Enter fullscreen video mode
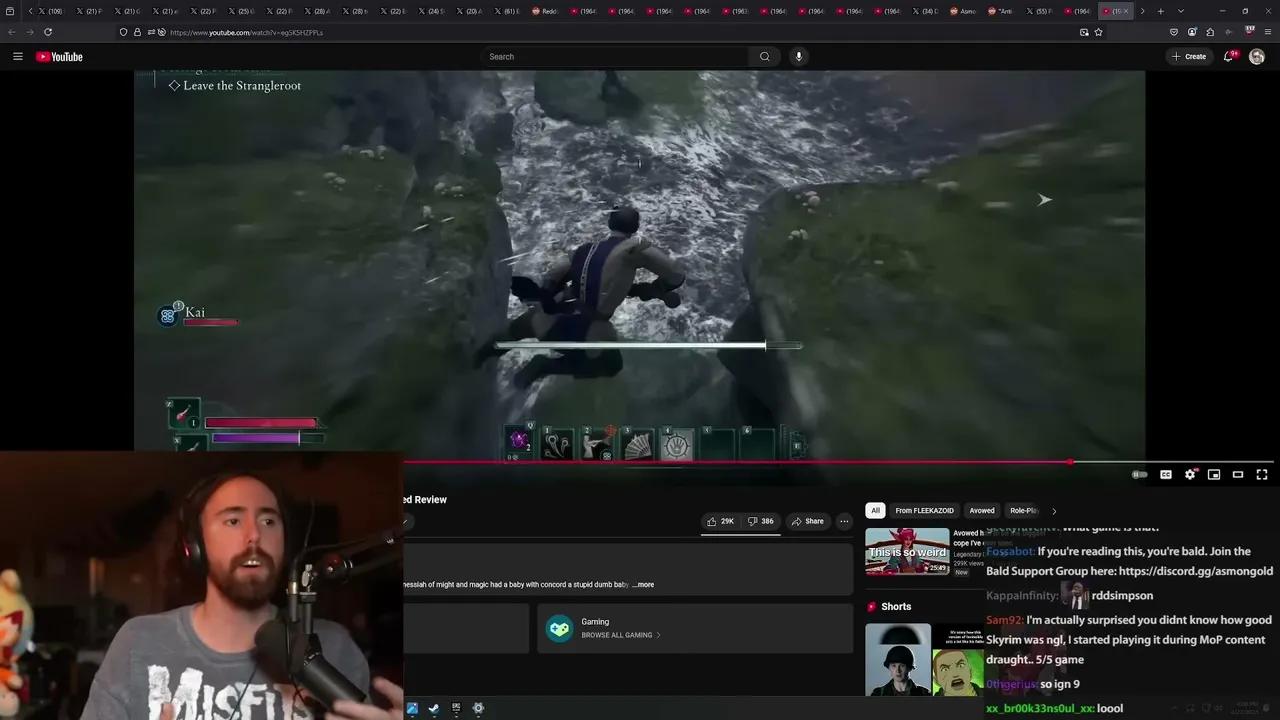 (1262, 475)
